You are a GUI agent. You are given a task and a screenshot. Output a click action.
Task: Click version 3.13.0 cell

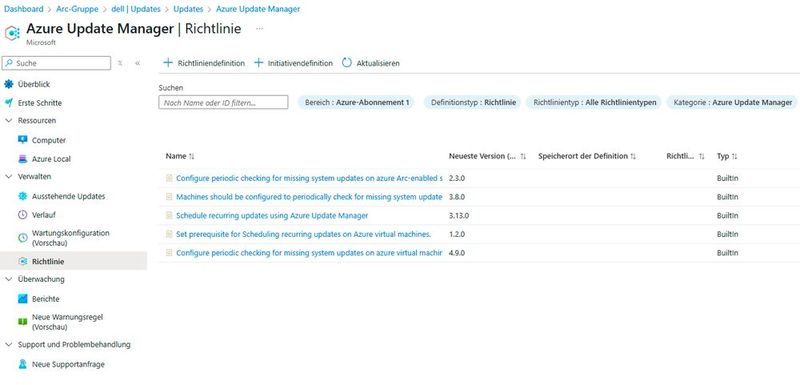tap(459, 216)
